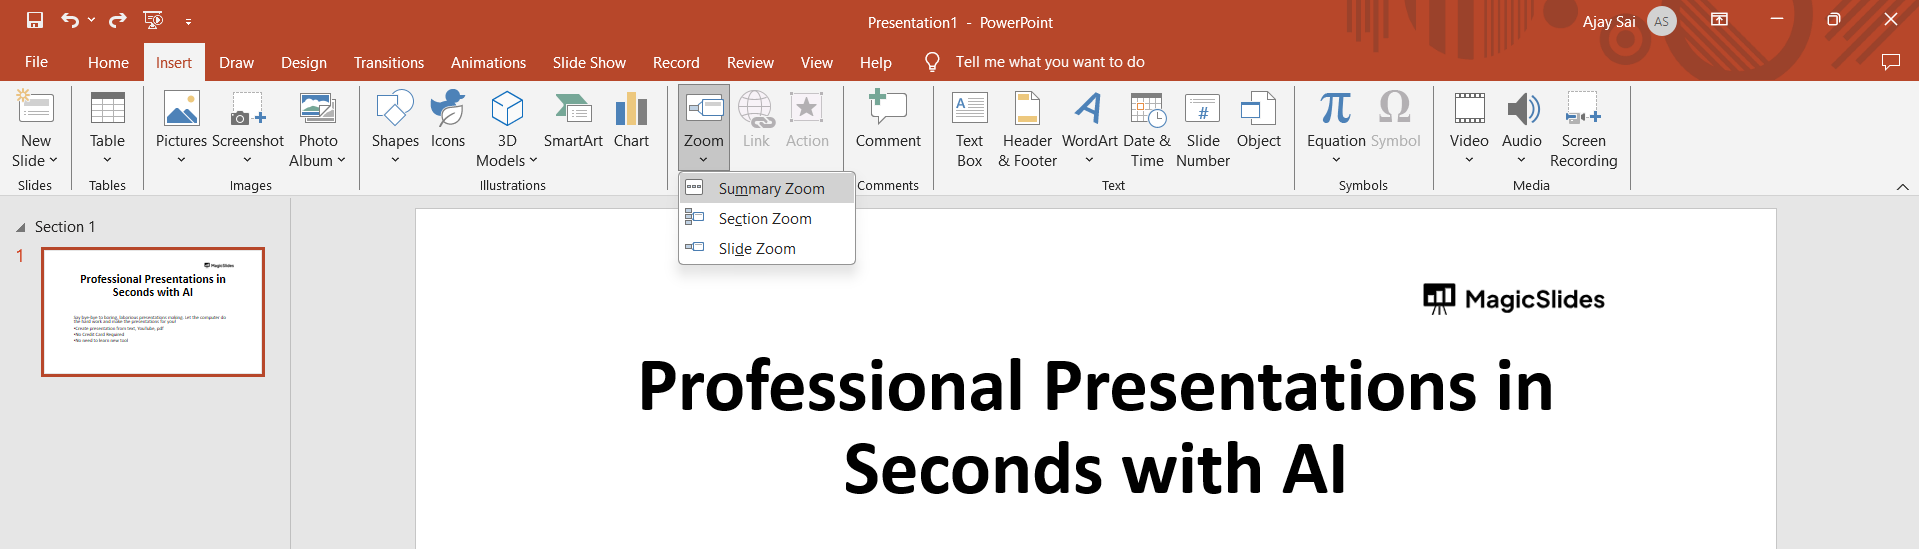Insert a Chart
Viewport: 1919px width, 549px height.
click(x=631, y=120)
